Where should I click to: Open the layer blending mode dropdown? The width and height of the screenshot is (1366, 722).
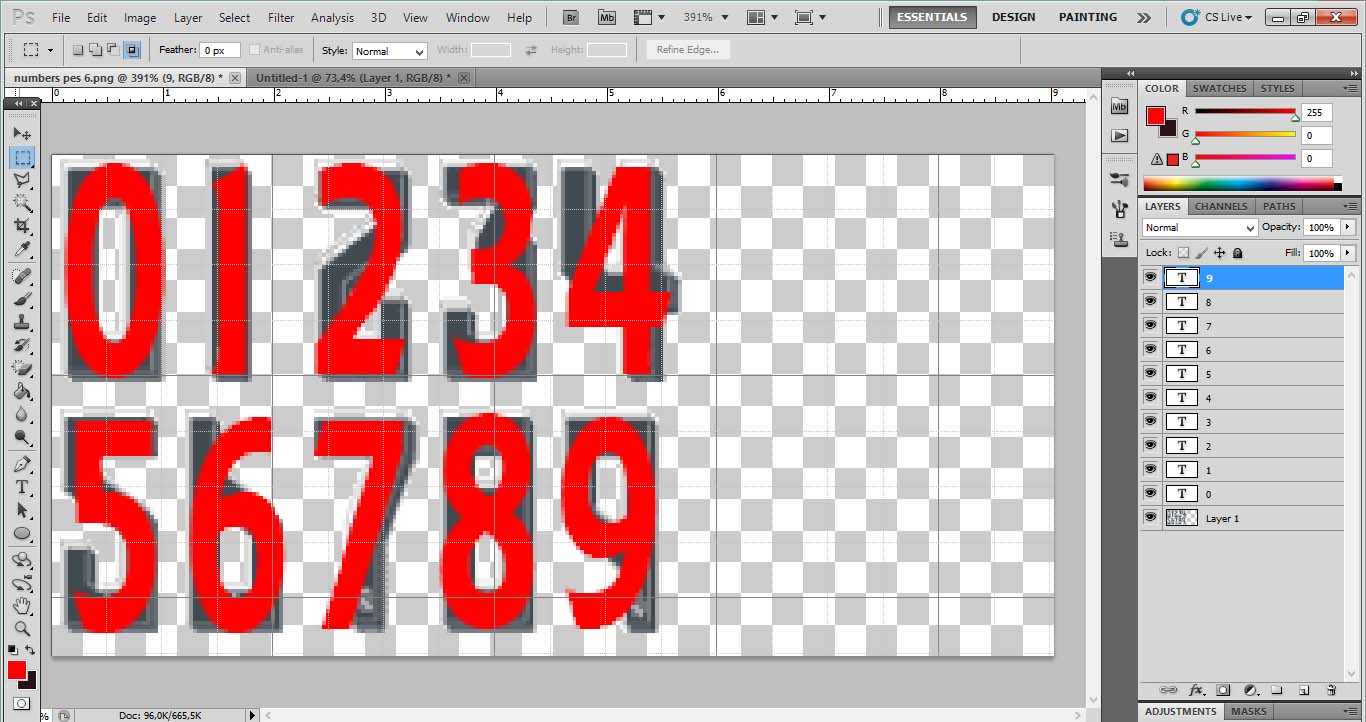pyautogui.click(x=1198, y=227)
